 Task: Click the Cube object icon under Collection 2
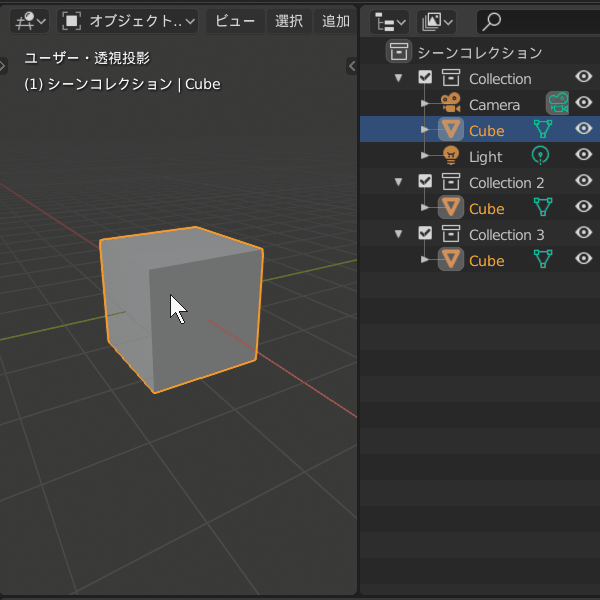coord(451,207)
